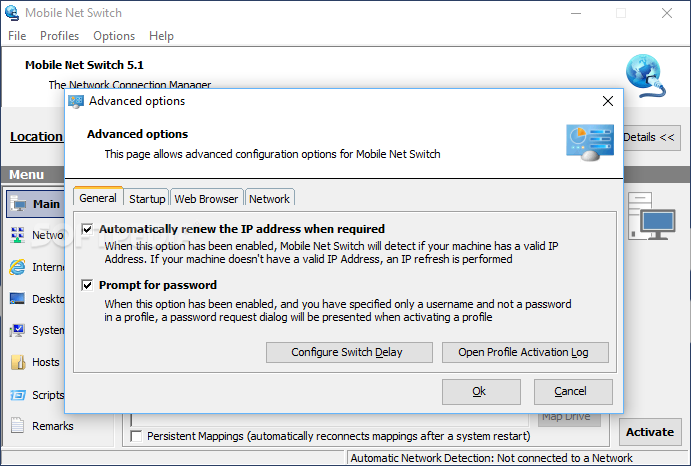Select the General tab
Viewport: 691px width, 466px height.
point(98,198)
